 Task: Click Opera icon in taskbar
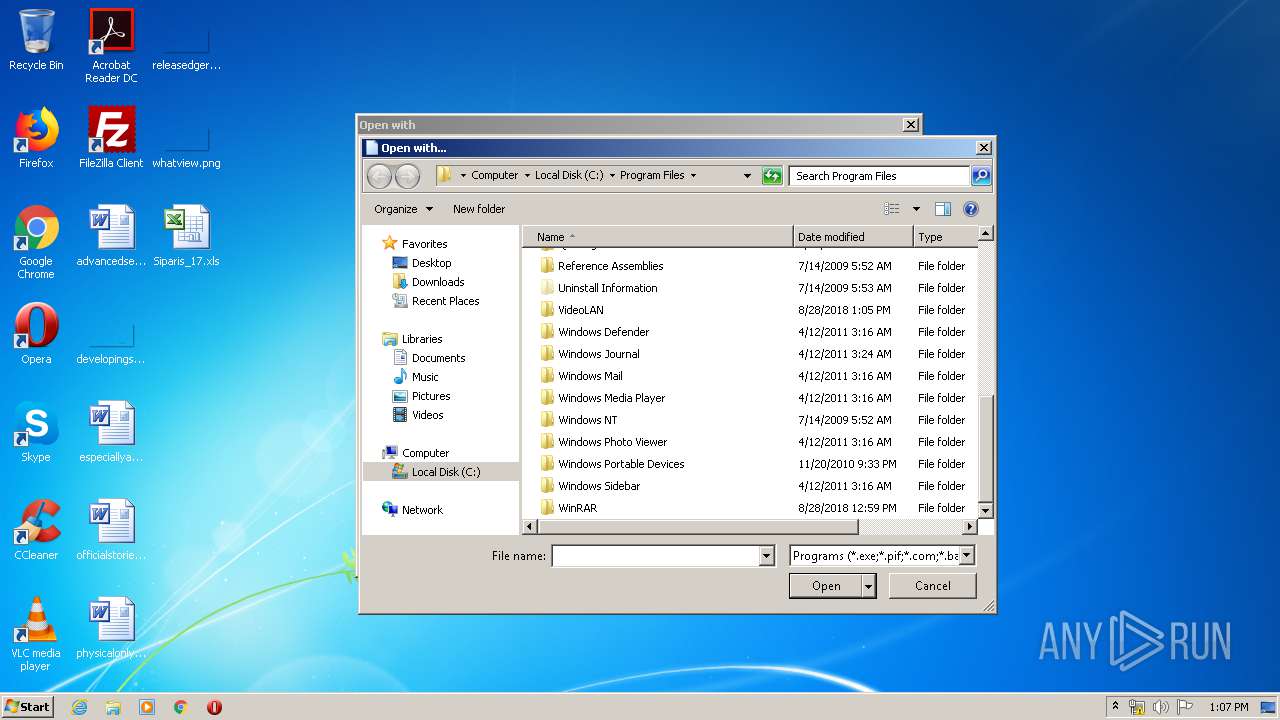214,707
